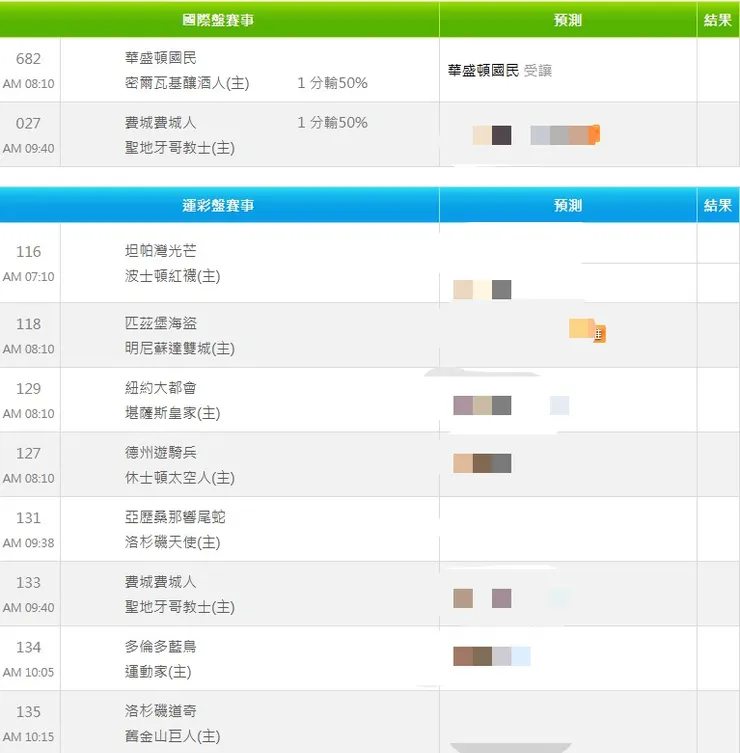The image size is (740, 753).
Task: Select 華盛頓國民 team name in game 682 matchup
Action: [160, 58]
